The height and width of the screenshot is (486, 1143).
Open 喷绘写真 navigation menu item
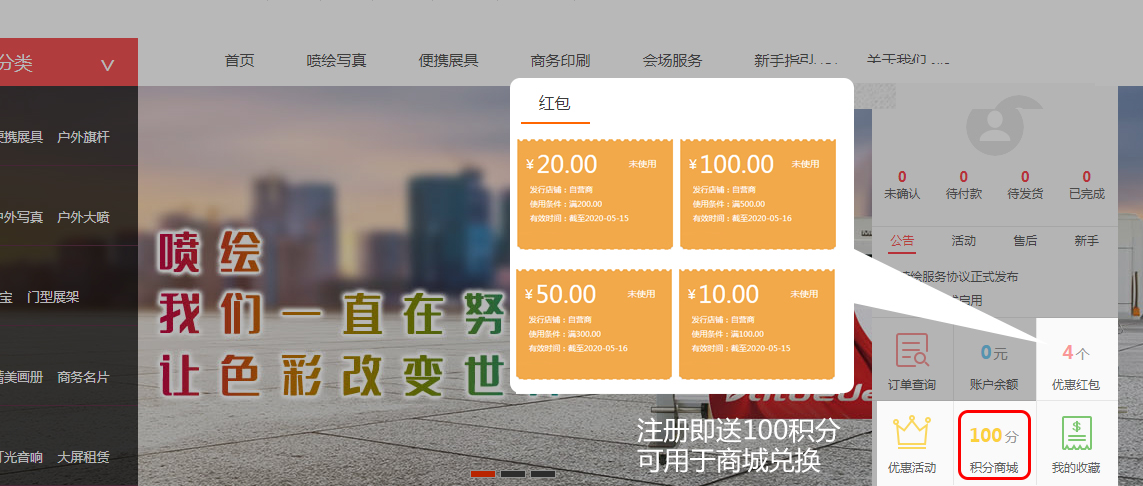tap(336, 61)
